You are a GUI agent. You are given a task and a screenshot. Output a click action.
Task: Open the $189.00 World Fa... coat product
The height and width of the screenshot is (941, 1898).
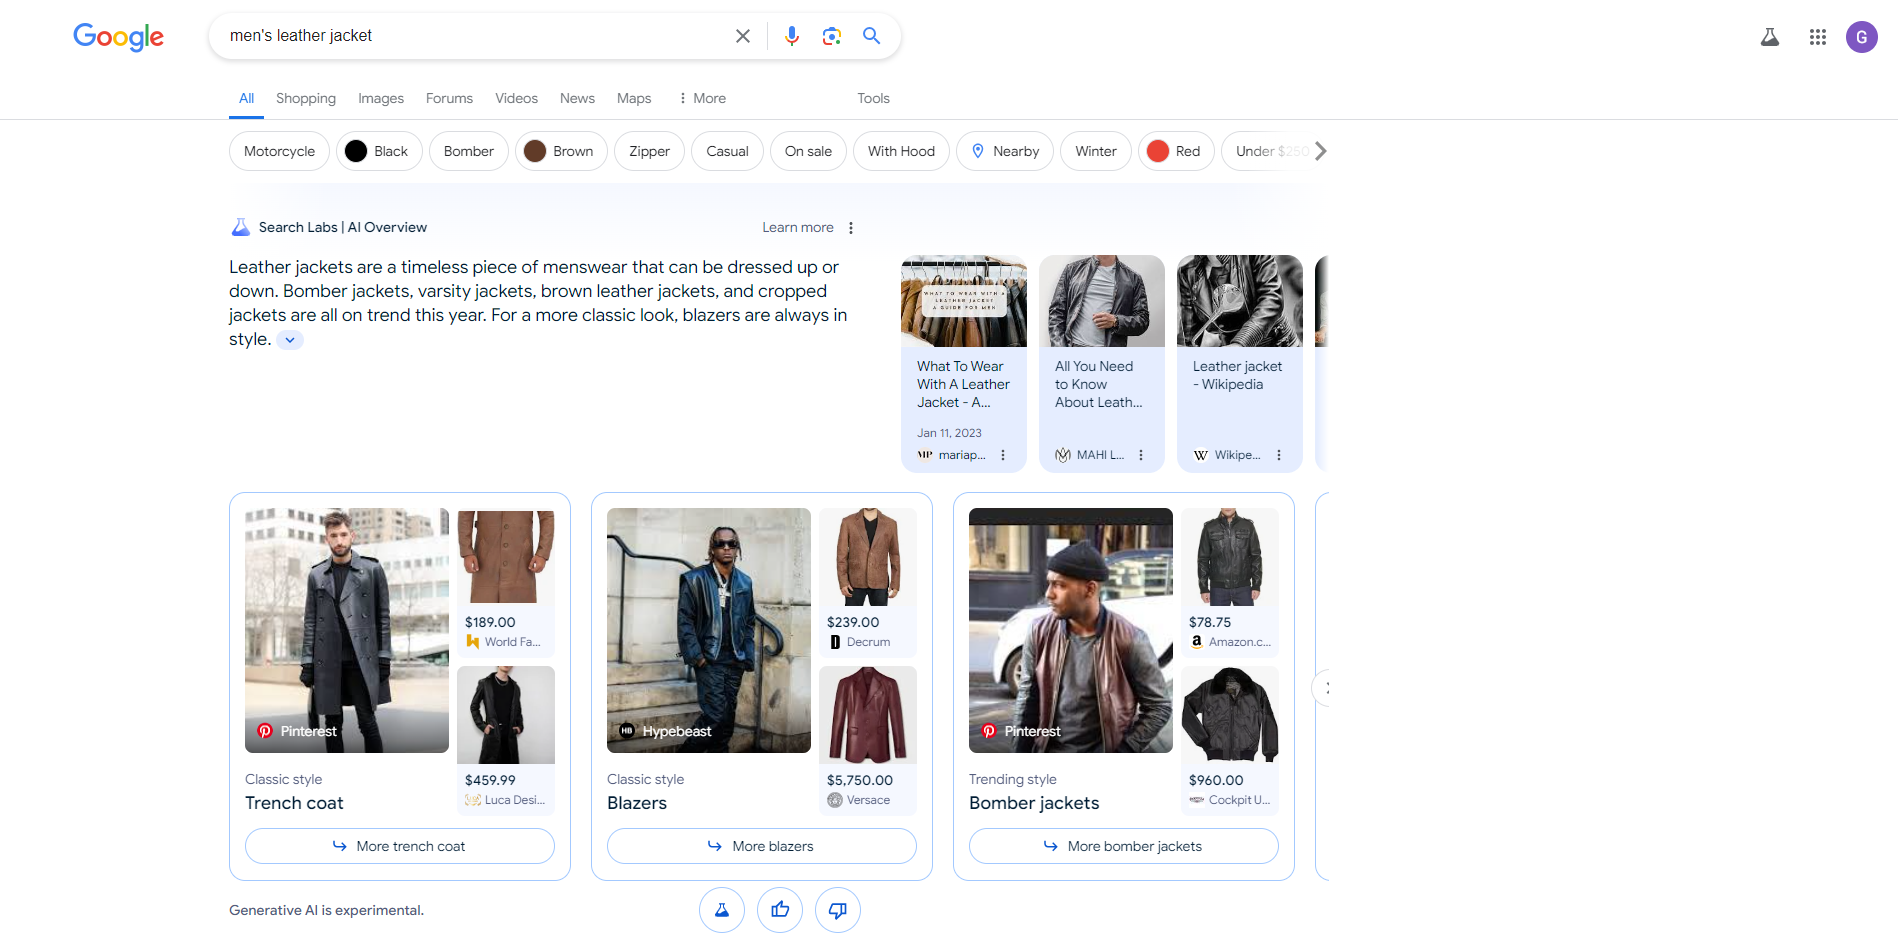pyautogui.click(x=506, y=582)
